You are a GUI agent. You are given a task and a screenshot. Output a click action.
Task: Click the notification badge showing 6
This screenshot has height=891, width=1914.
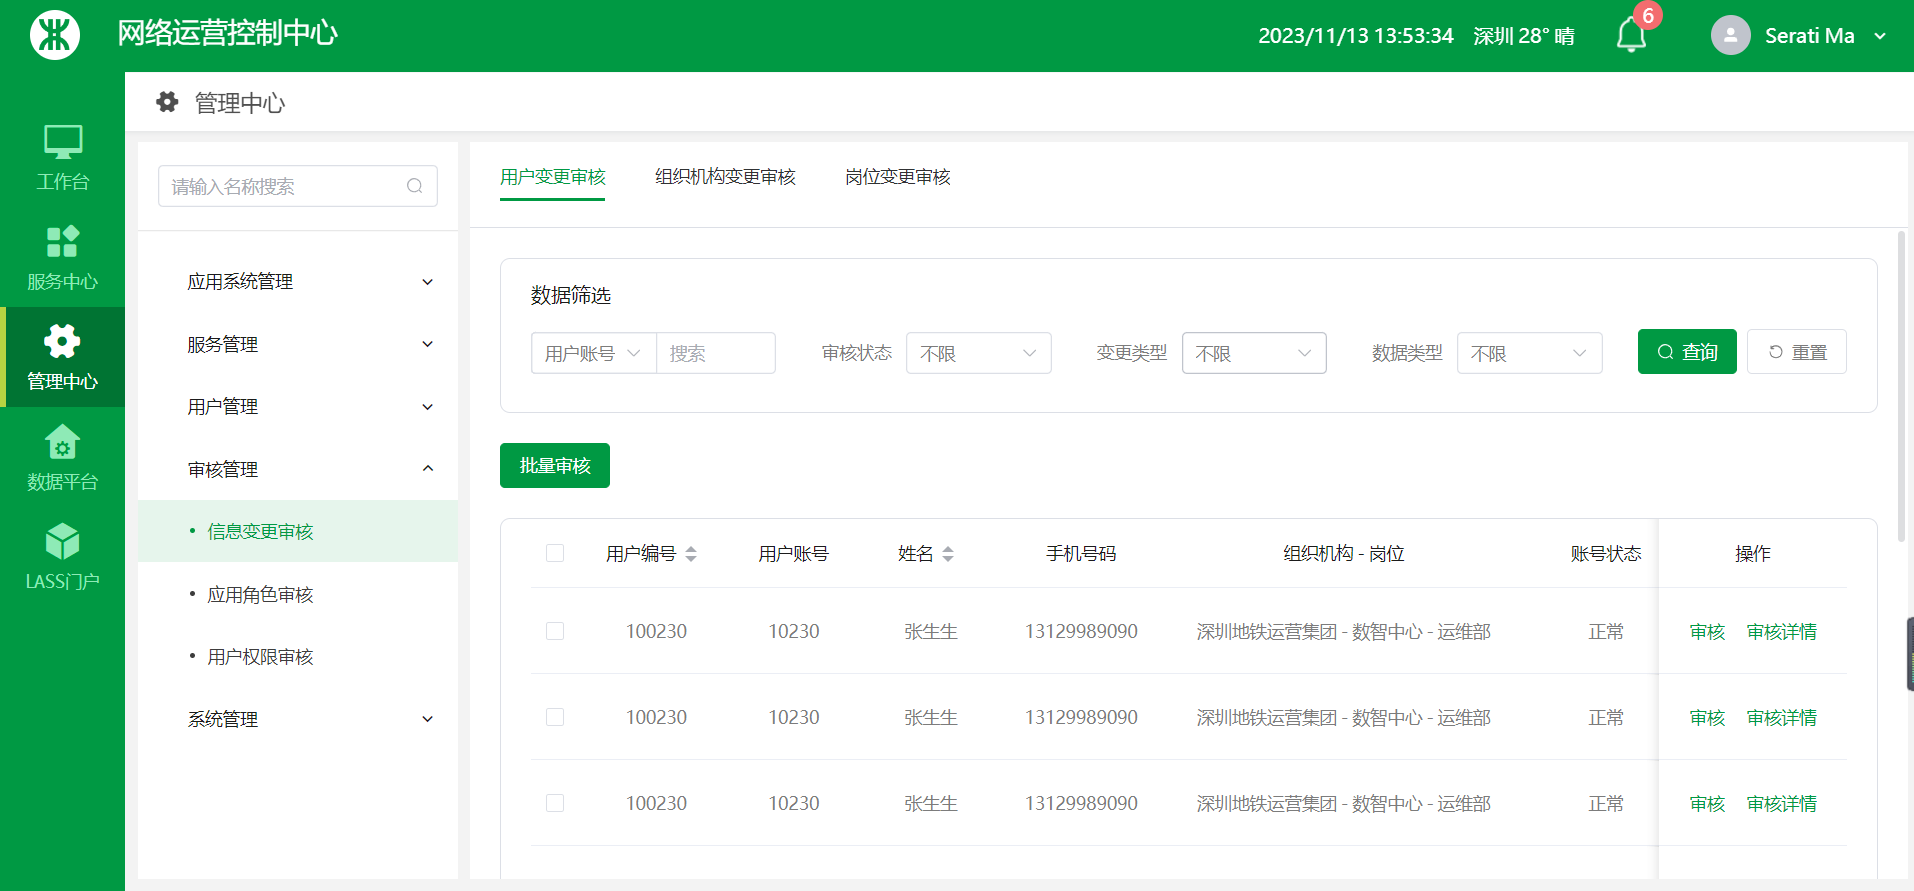tap(1648, 16)
